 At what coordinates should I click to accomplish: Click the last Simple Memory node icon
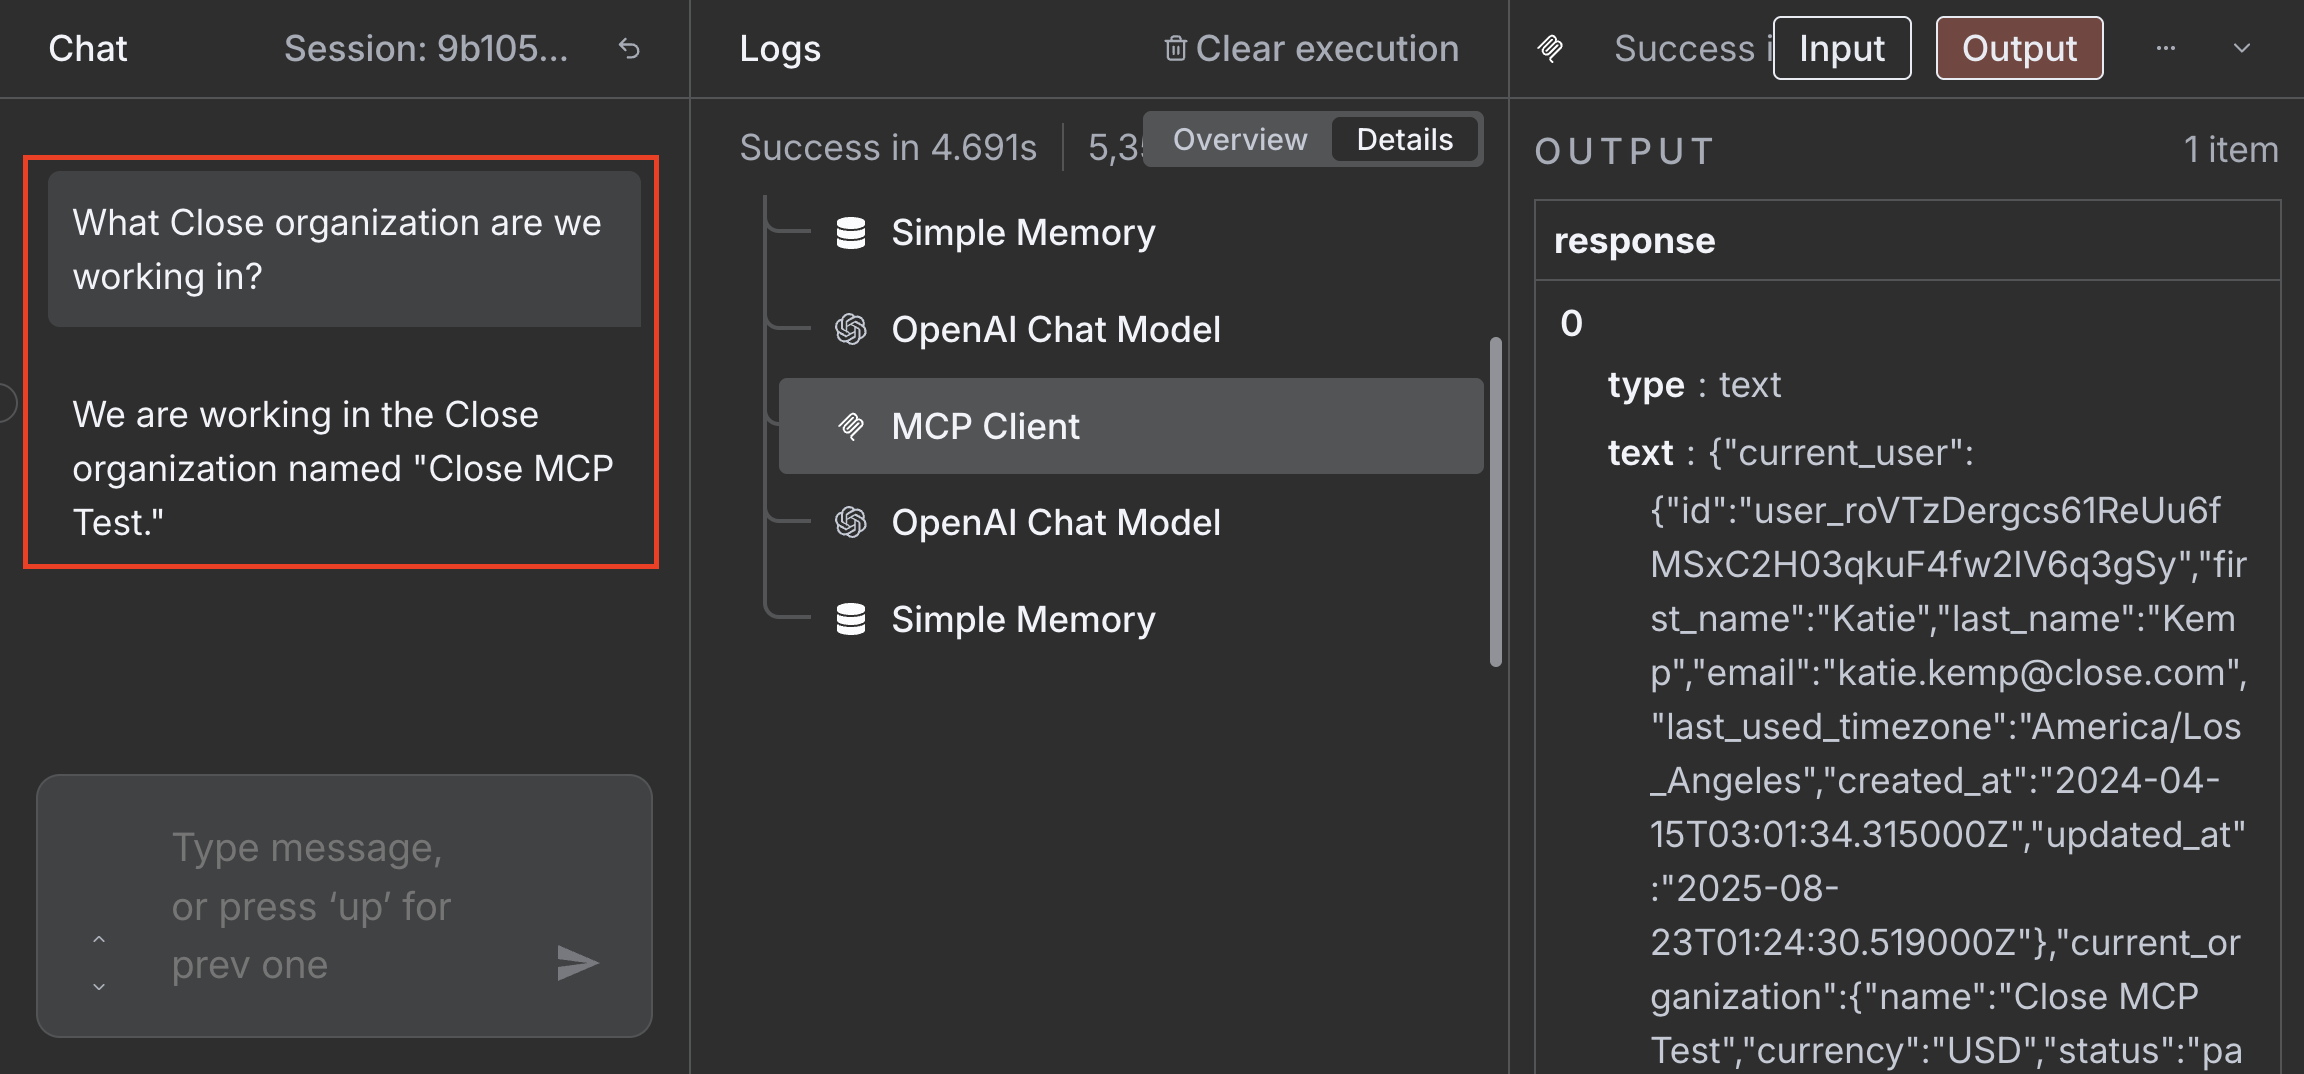849,618
